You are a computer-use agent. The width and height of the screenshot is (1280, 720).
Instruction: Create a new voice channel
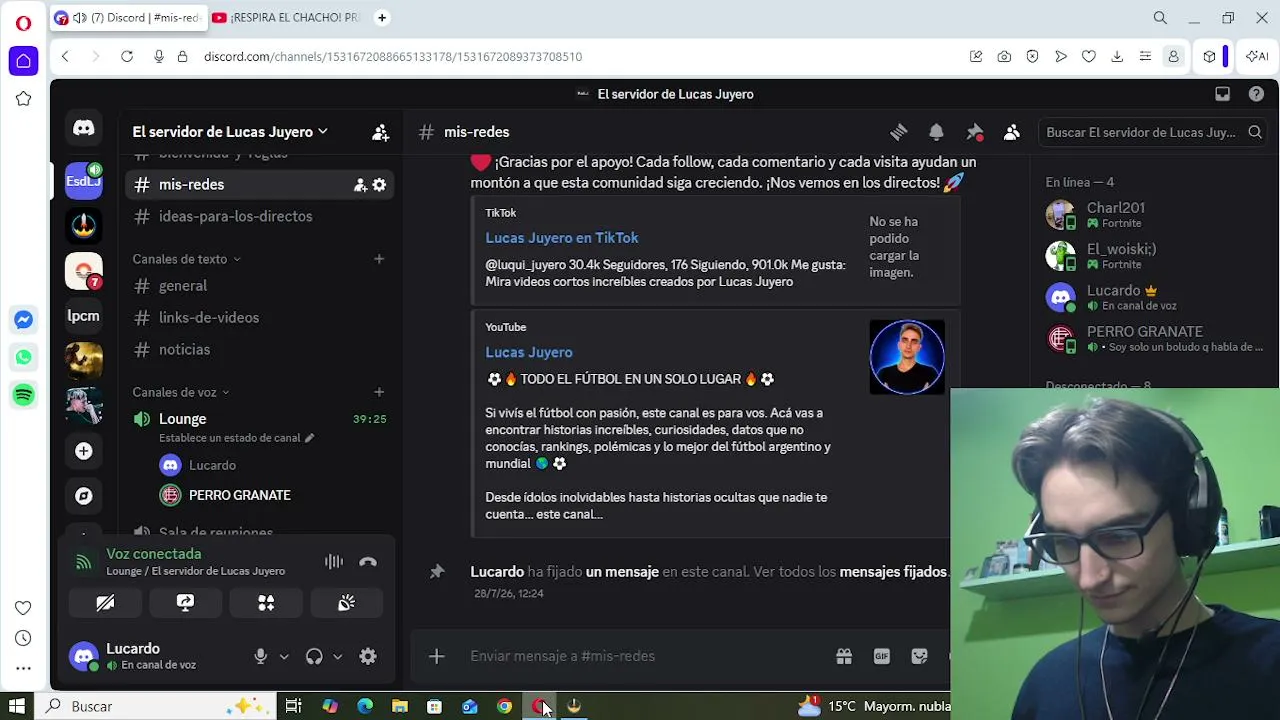point(379,392)
